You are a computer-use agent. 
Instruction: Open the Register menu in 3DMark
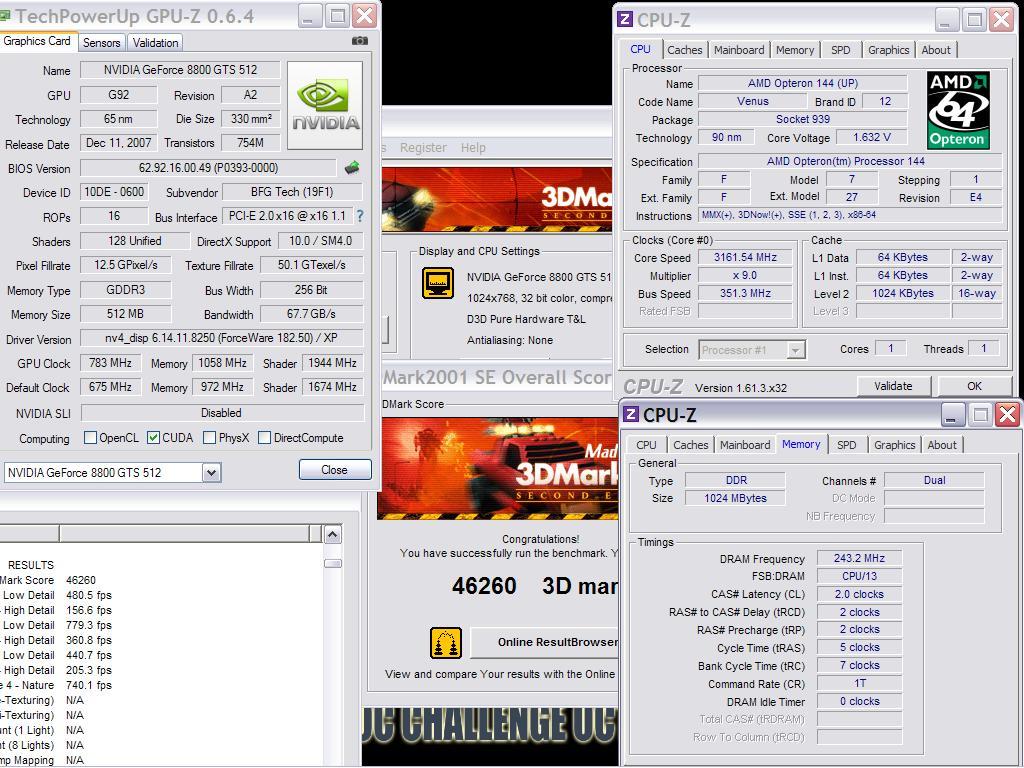point(423,148)
